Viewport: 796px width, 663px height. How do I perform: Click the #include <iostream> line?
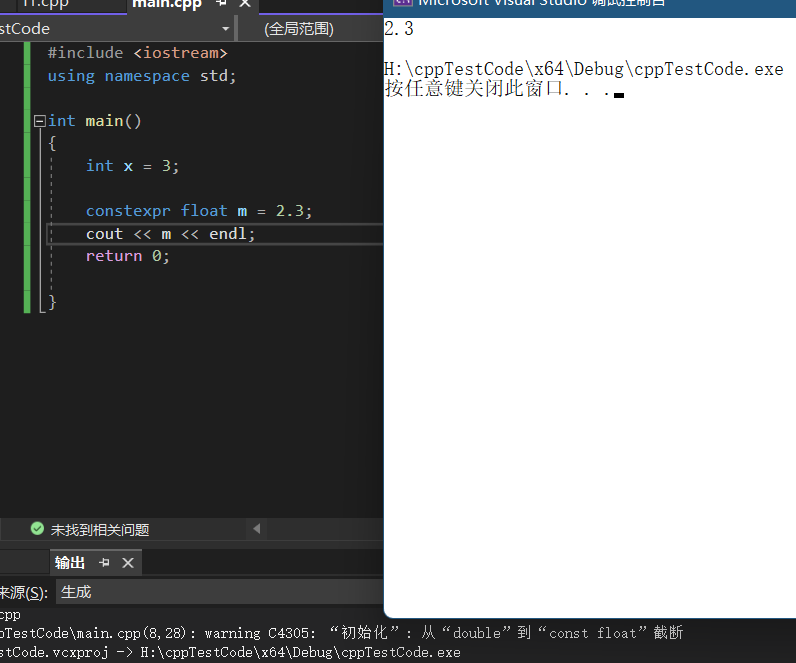coord(138,52)
